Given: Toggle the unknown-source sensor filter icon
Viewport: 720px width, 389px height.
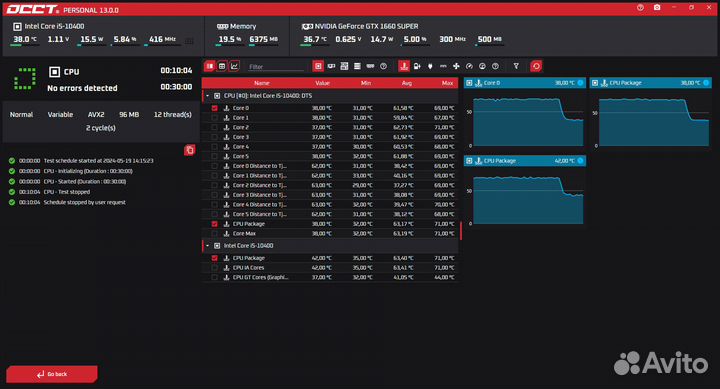Looking at the screenshot, I should pyautogui.click(x=383, y=66).
